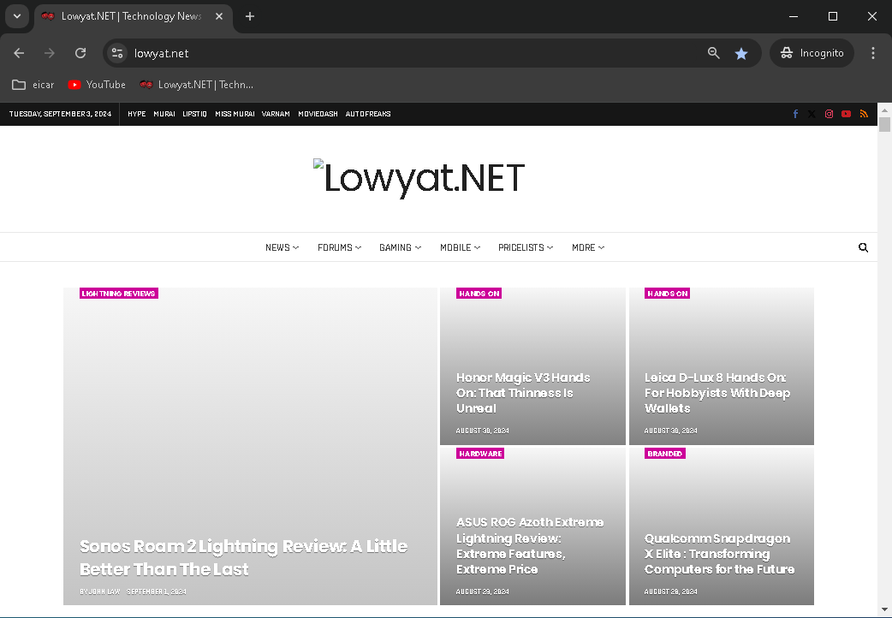The height and width of the screenshot is (618, 892).
Task: Open the MURAI link in top bar
Action: tap(164, 114)
